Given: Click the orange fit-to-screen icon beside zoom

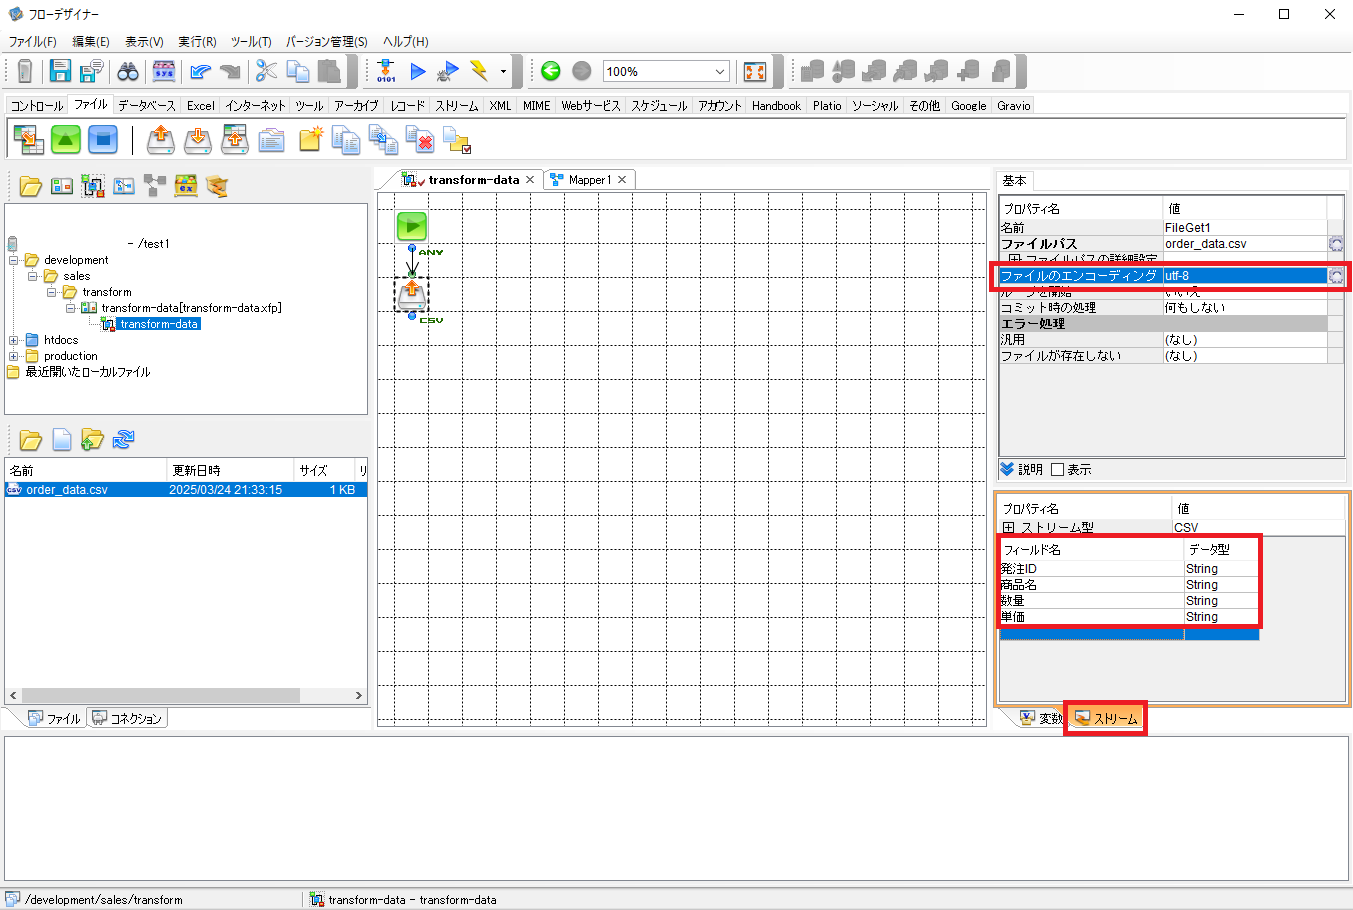Looking at the screenshot, I should click(755, 71).
